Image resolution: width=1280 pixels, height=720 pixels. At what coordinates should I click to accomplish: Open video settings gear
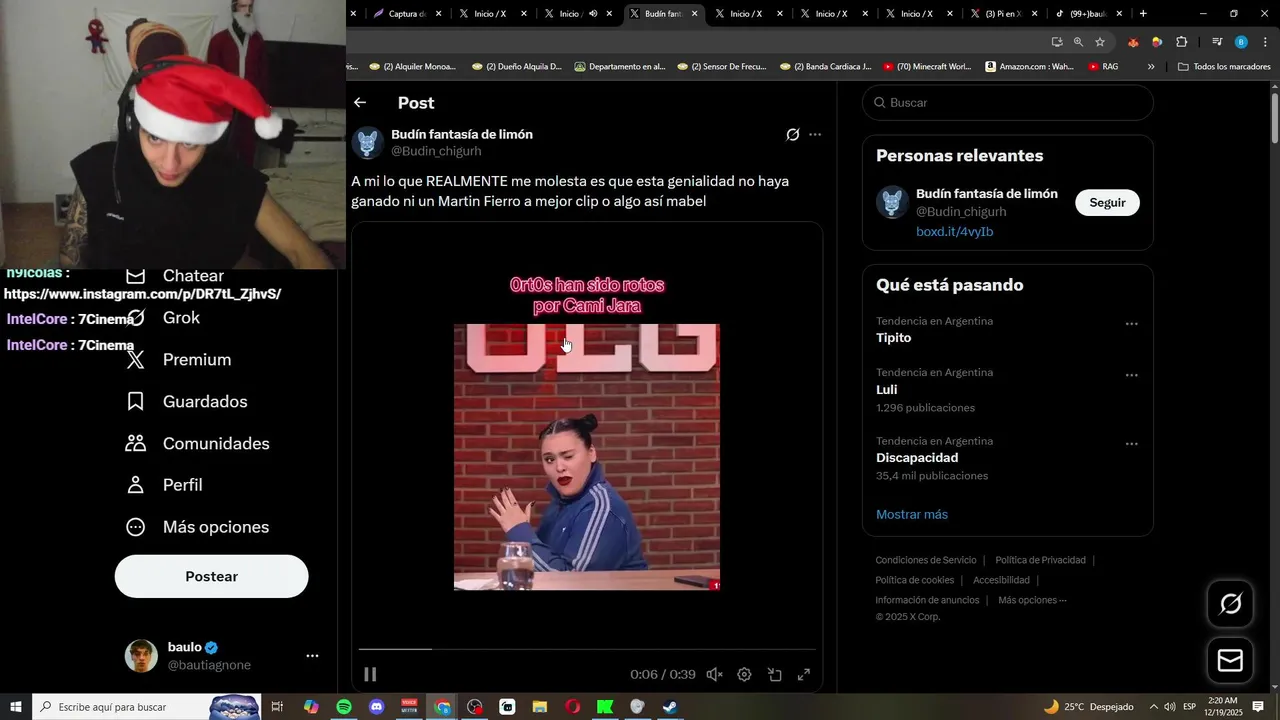744,675
